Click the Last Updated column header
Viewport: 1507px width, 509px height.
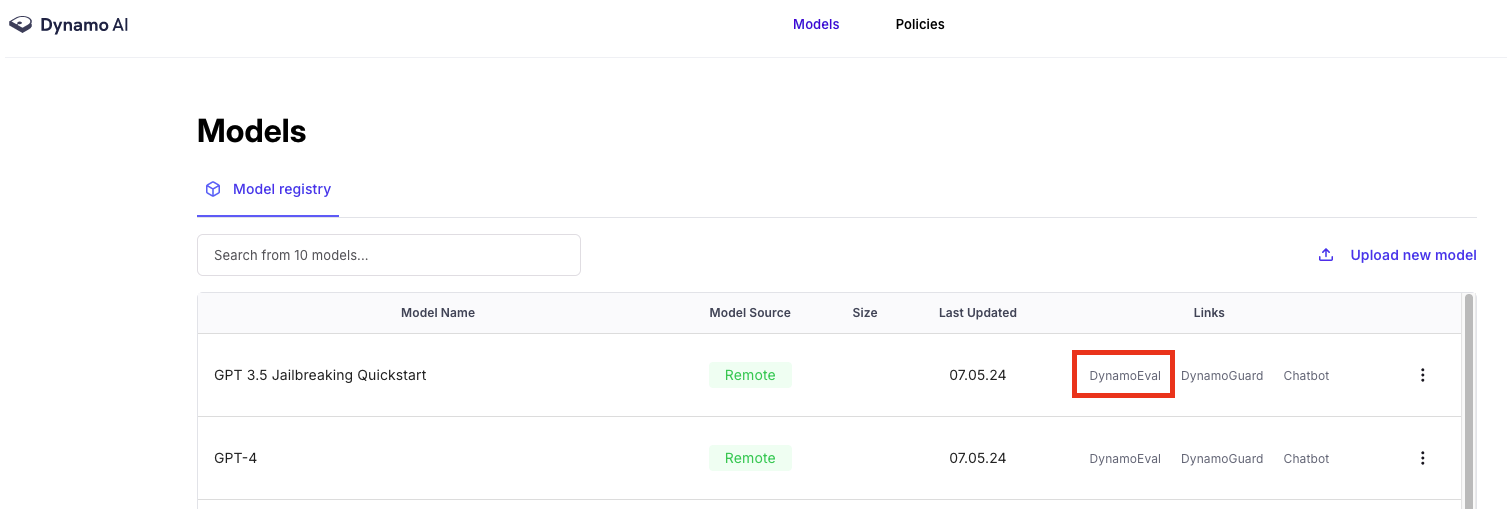(x=978, y=313)
